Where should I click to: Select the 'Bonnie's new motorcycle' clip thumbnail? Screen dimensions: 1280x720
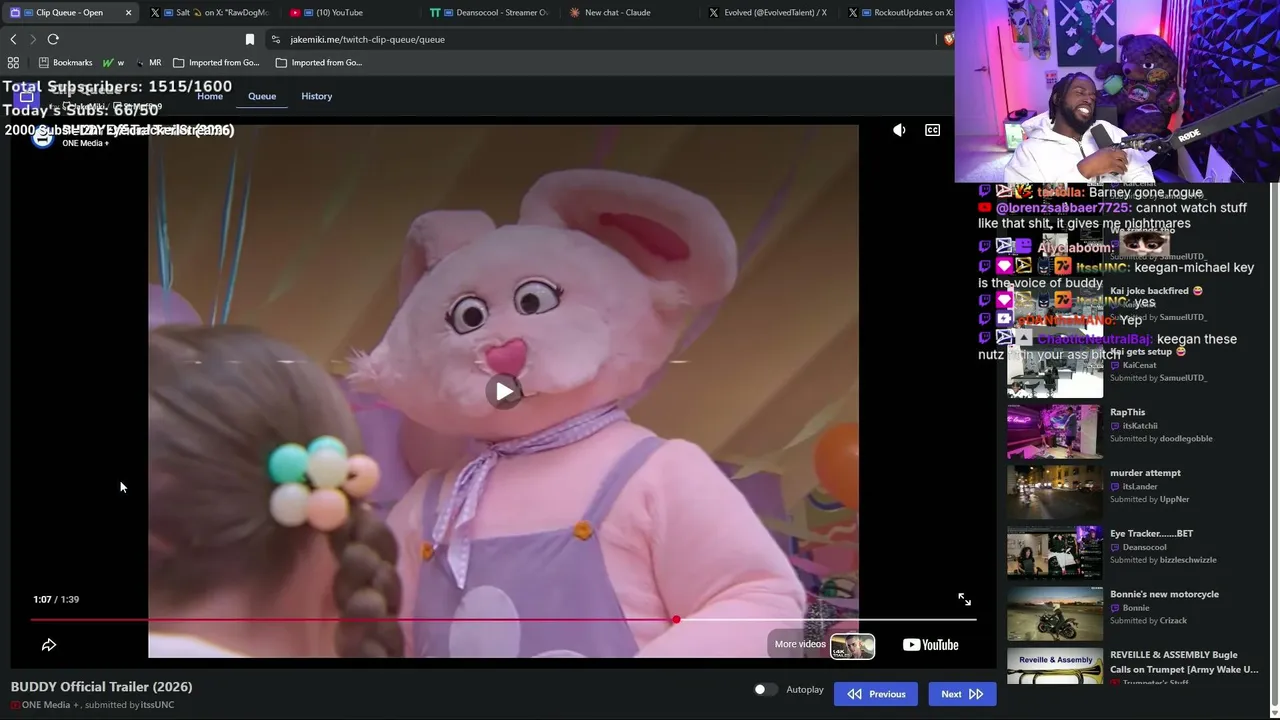(1055, 613)
